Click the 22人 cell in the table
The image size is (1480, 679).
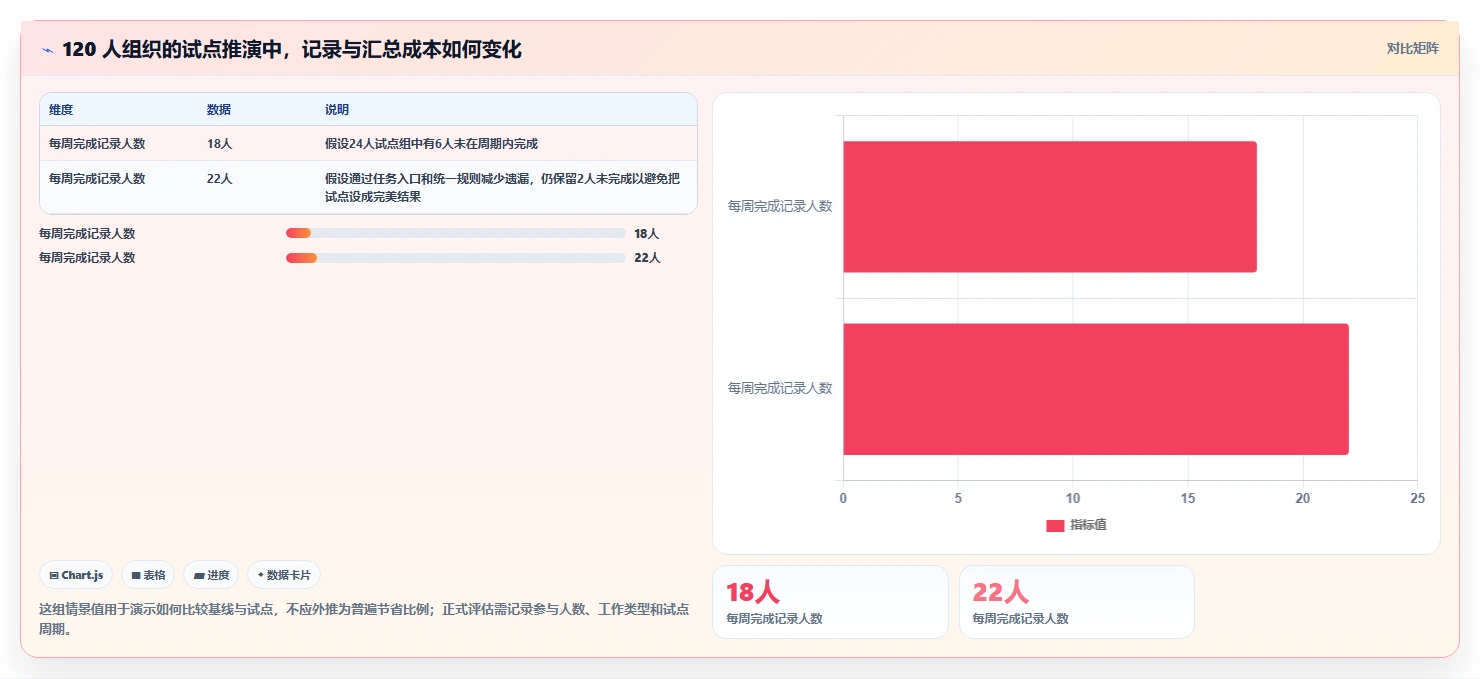point(219,179)
